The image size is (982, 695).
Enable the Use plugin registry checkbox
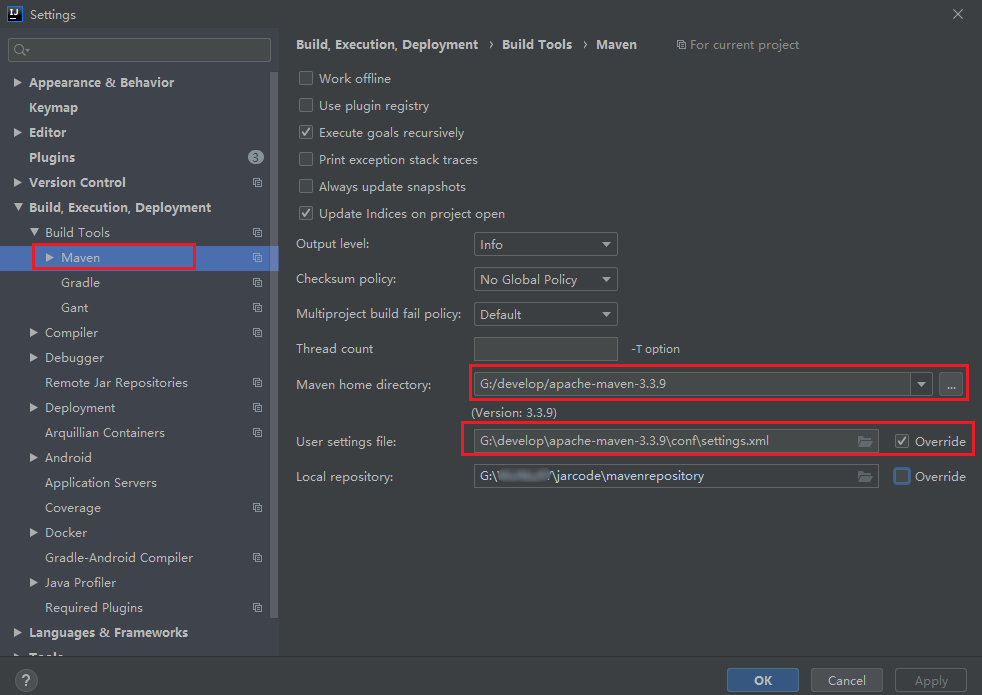(306, 105)
